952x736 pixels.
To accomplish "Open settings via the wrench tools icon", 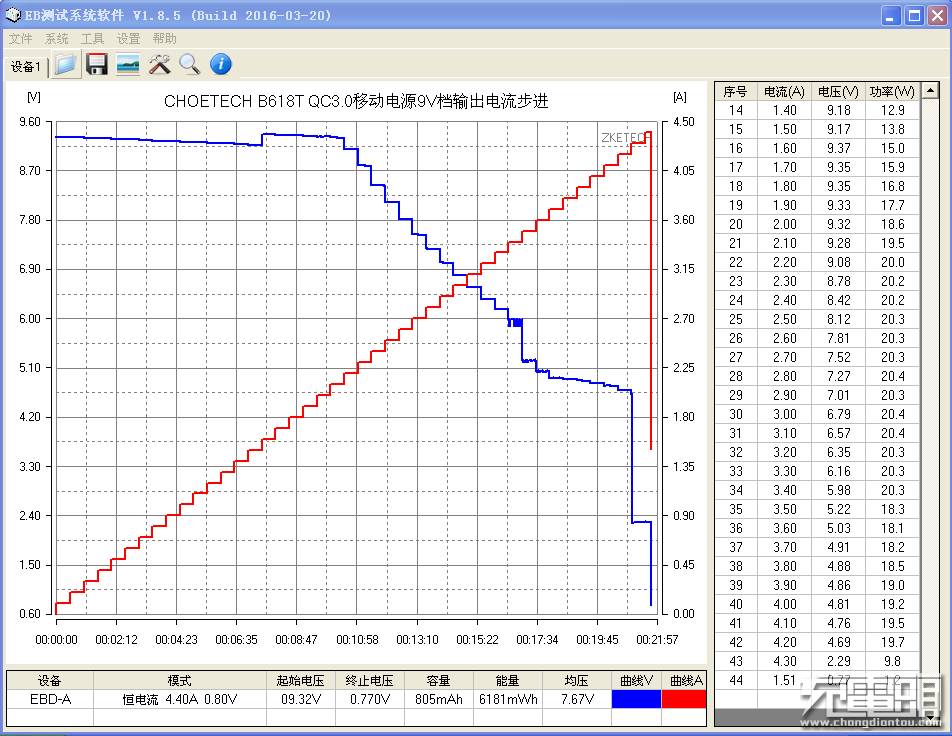I will click(x=159, y=64).
